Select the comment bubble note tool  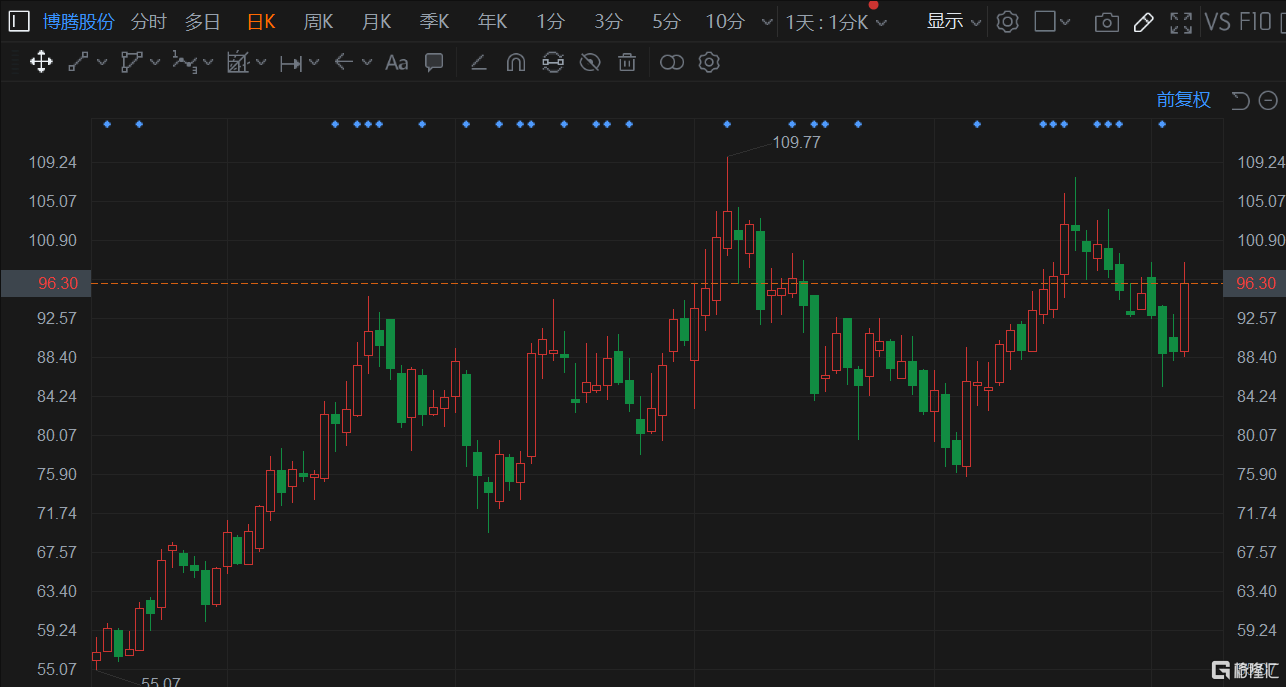pyautogui.click(x=434, y=62)
